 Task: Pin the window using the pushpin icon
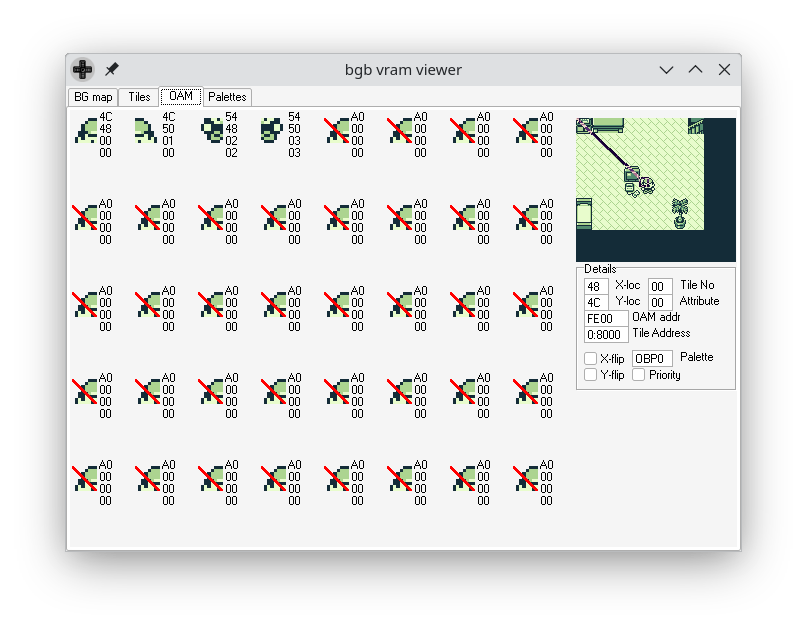[x=112, y=70]
